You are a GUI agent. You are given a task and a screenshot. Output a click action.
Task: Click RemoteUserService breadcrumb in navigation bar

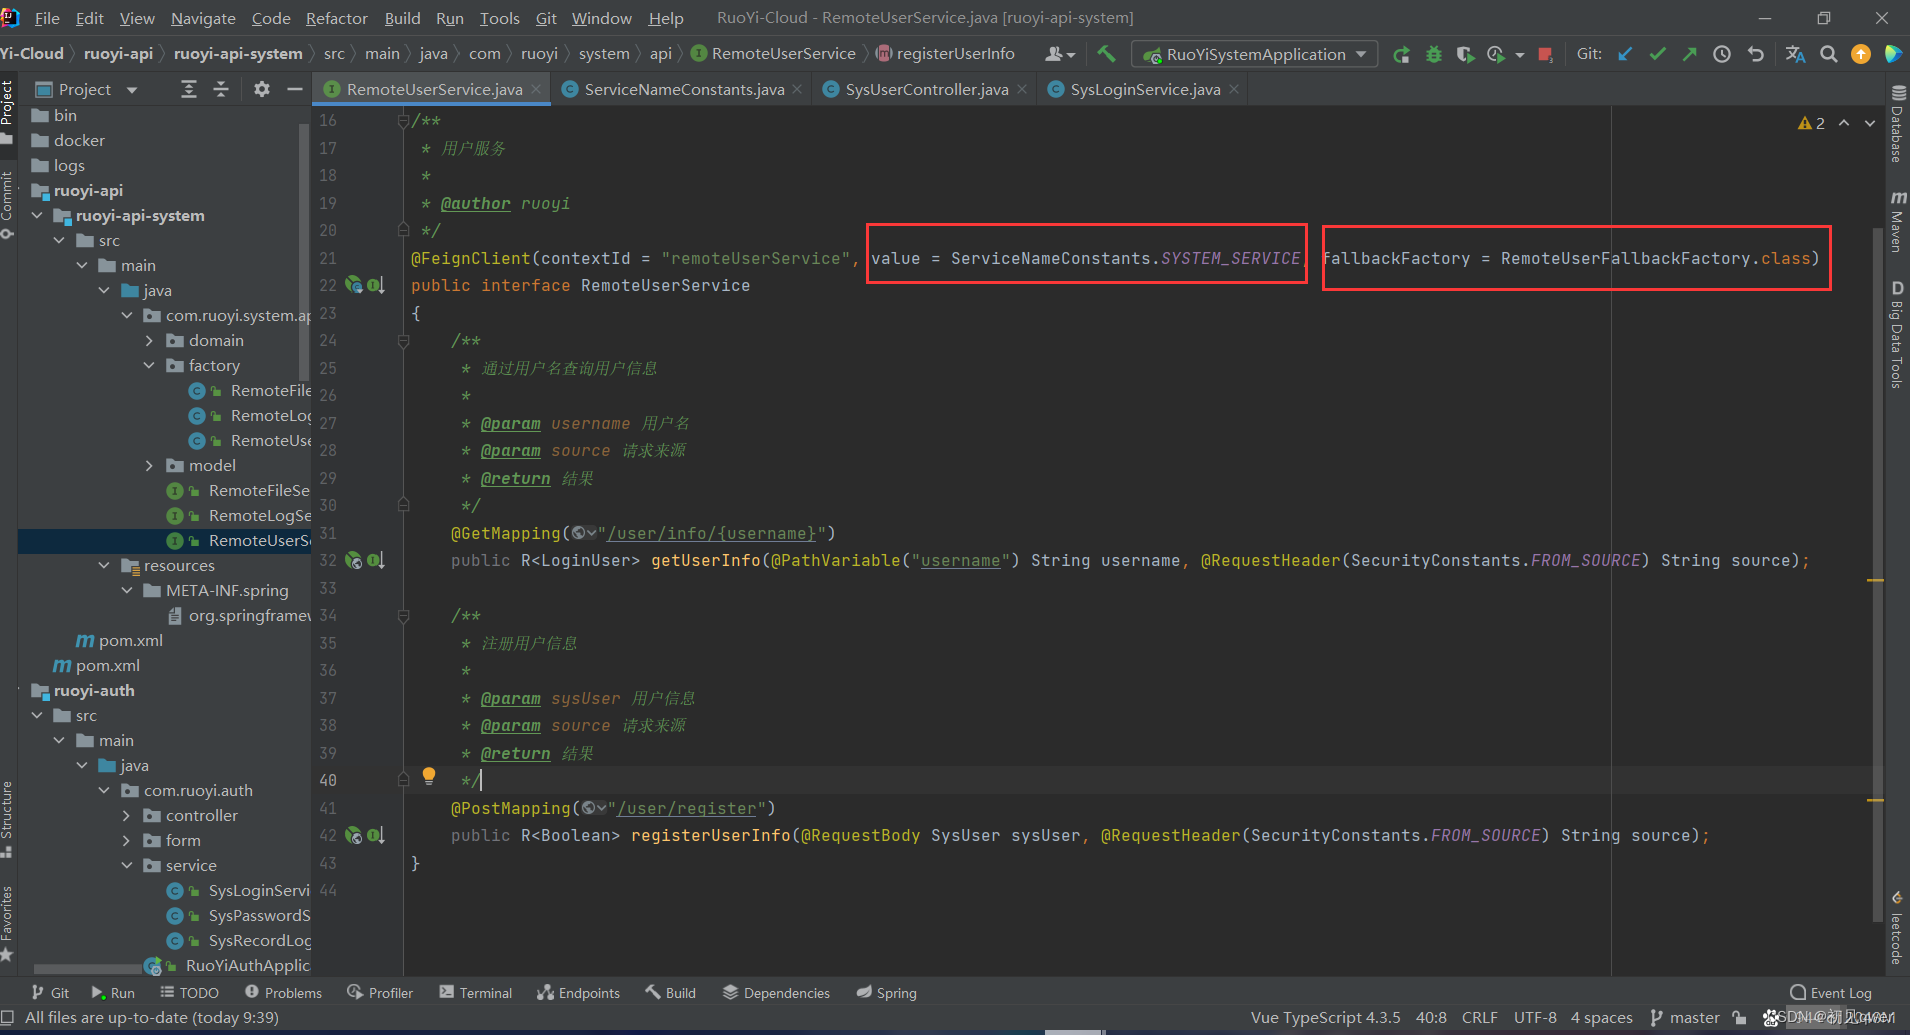point(774,53)
